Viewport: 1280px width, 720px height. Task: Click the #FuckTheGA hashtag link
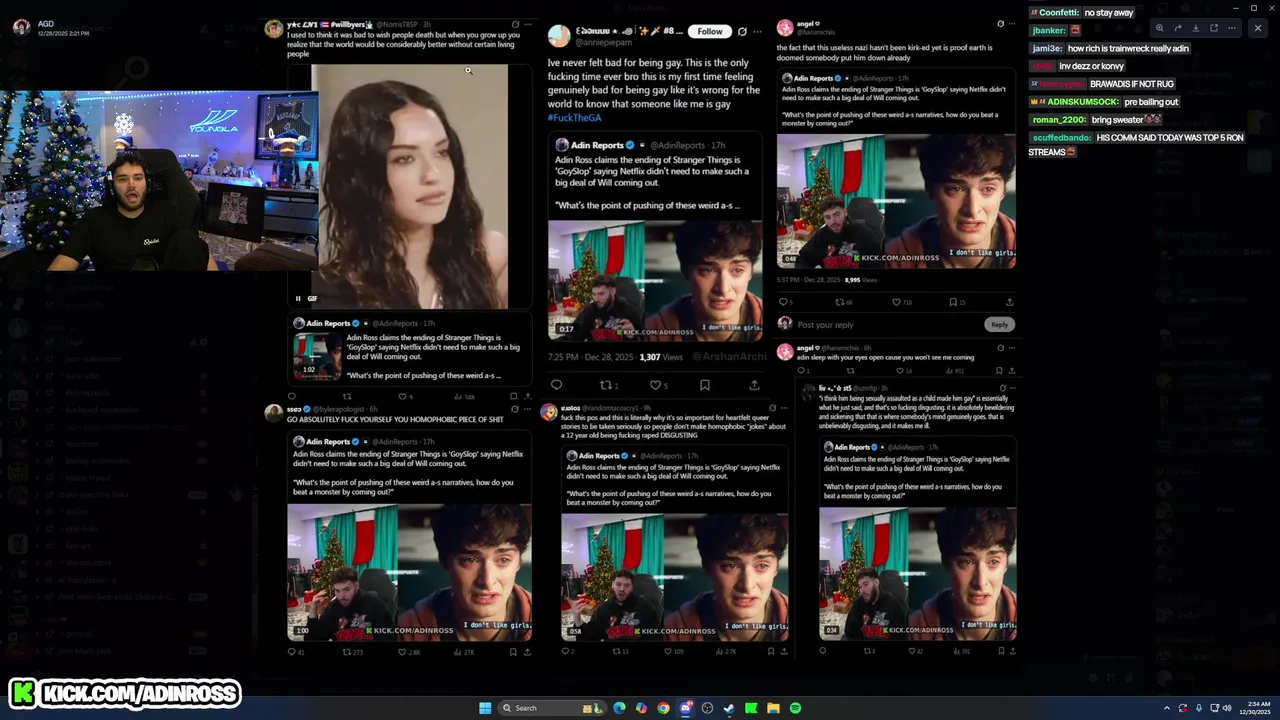click(574, 118)
